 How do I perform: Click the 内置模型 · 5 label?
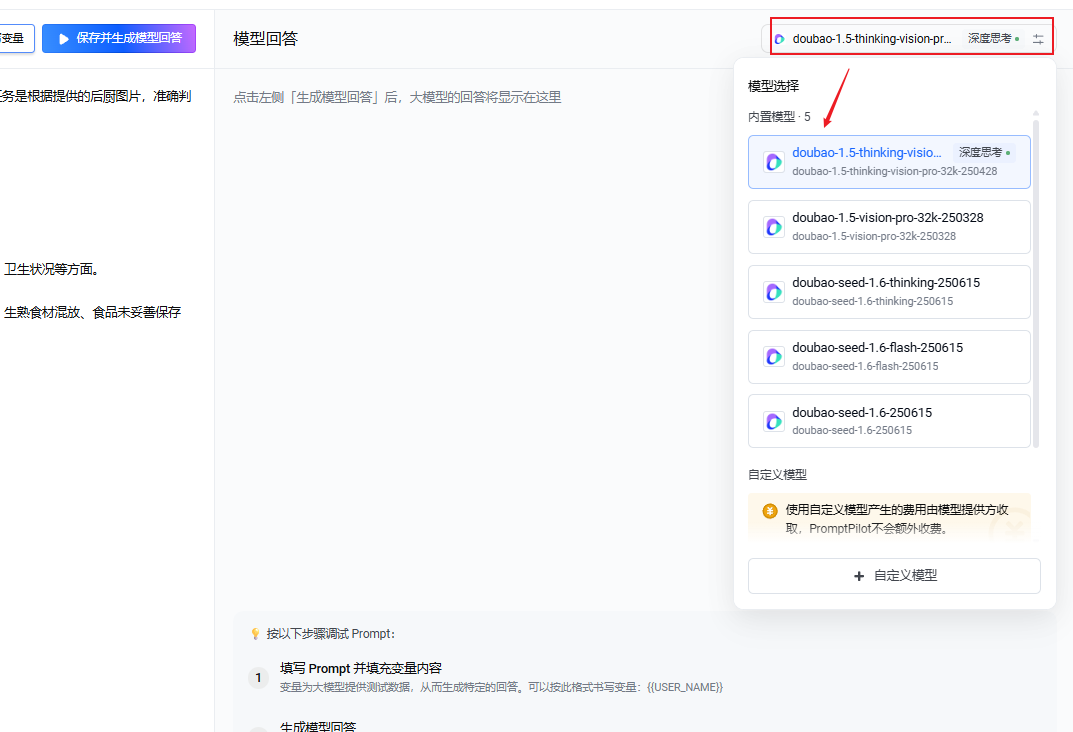click(x=779, y=117)
